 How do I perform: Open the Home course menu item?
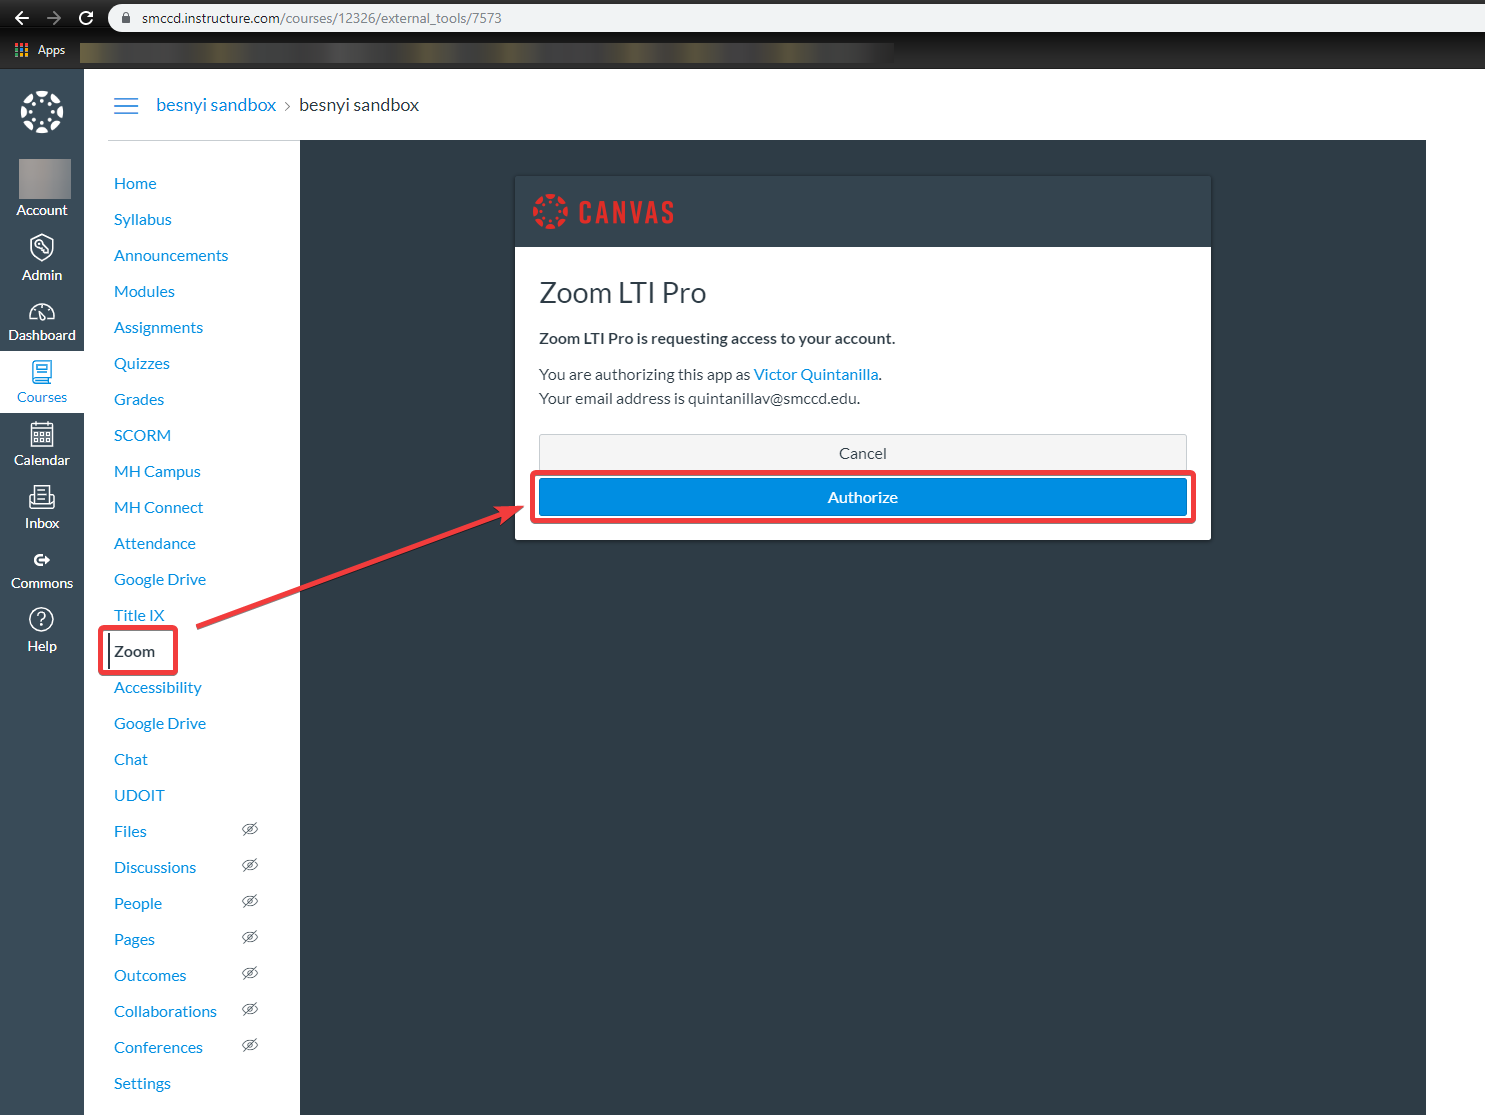[135, 183]
